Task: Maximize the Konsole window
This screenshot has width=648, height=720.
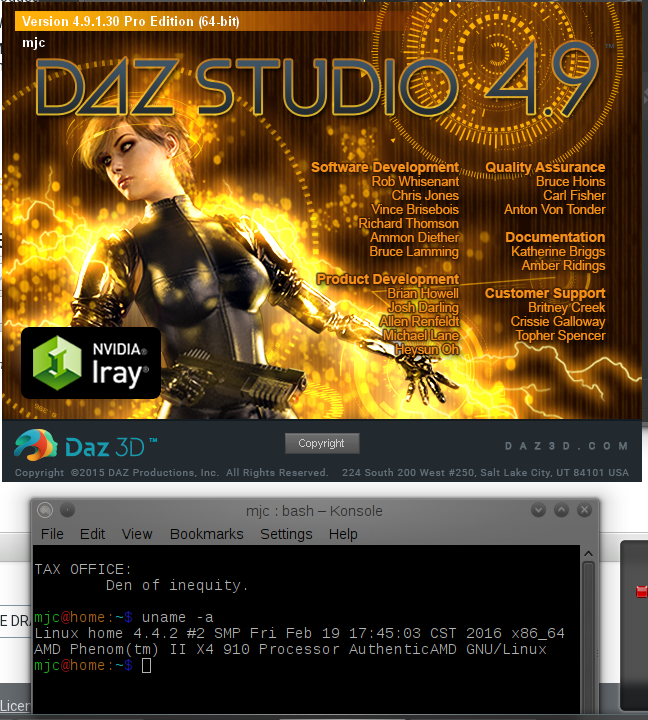Action: [x=561, y=510]
